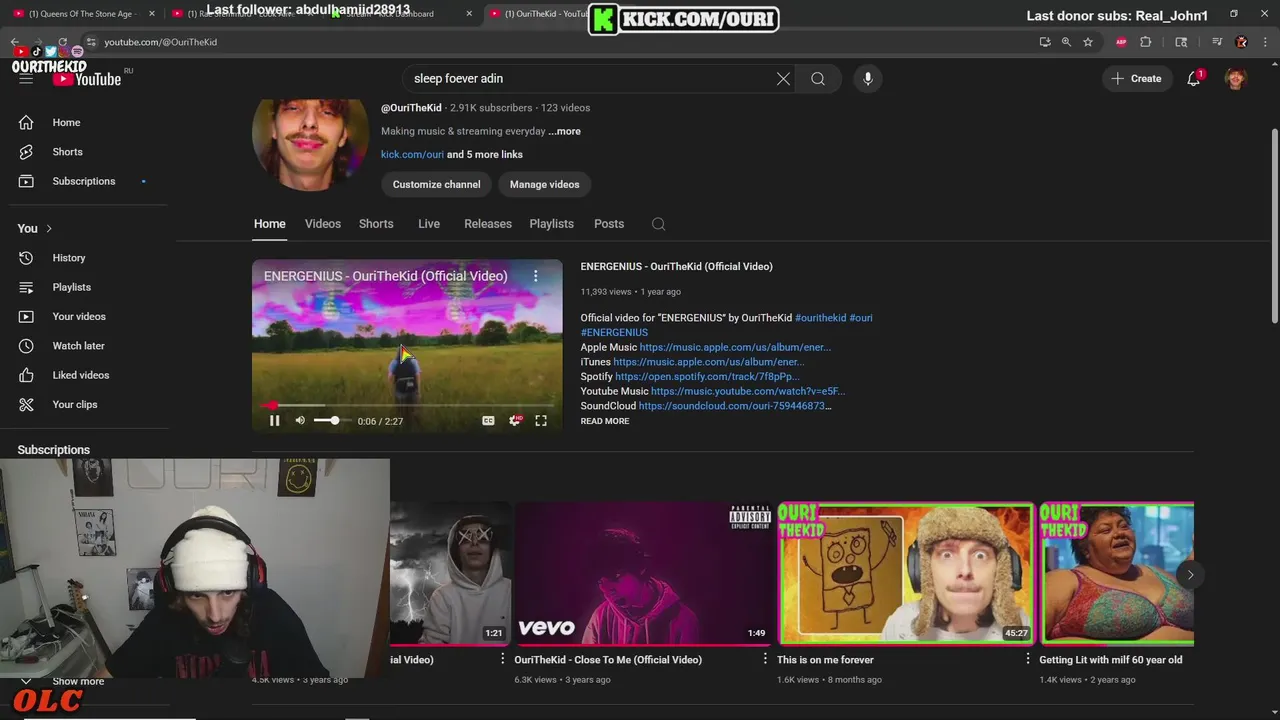Open Your videos in sidebar
The image size is (1280, 720).
point(79,316)
